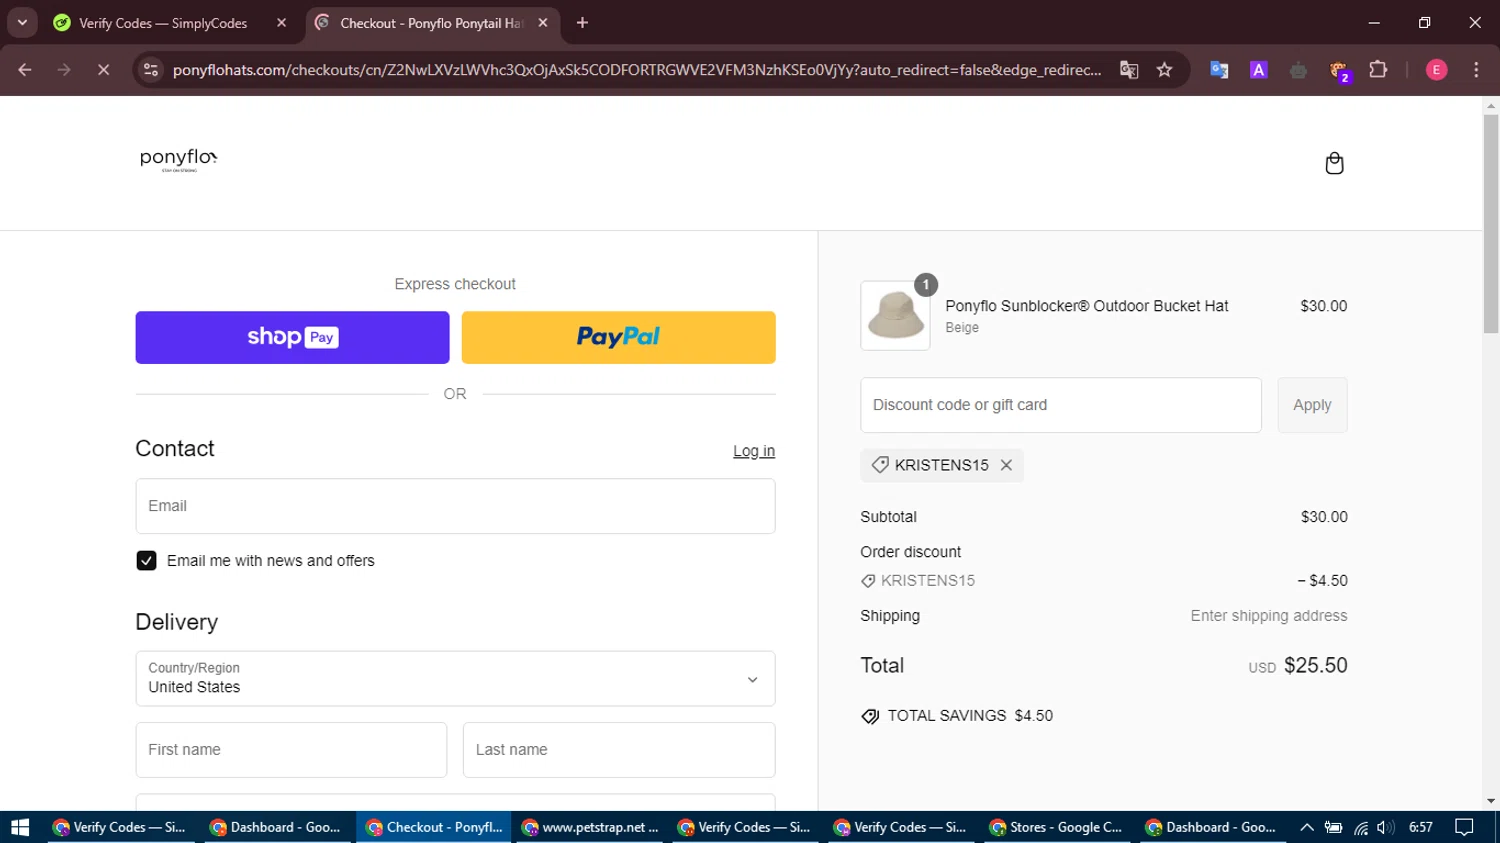Image resolution: width=1500 pixels, height=843 pixels.
Task: Switch to Stores - Google C... taskbar window
Action: (1056, 827)
